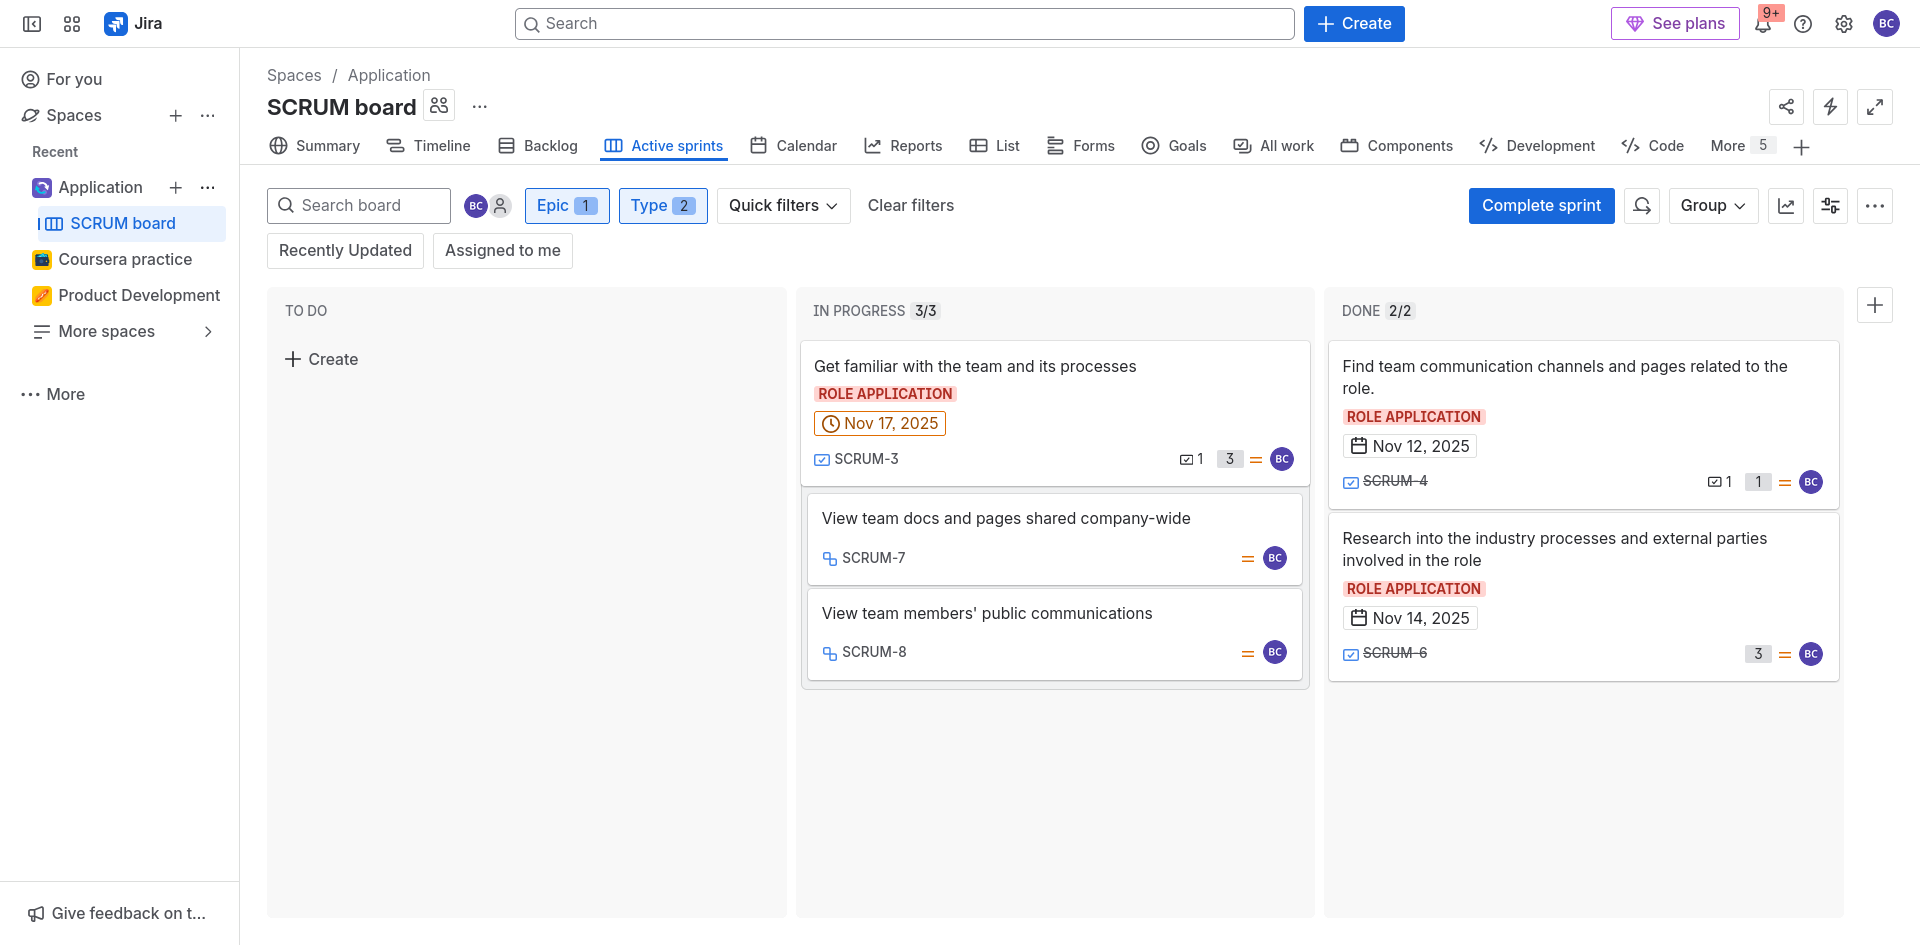Click Clear filters

910,206
